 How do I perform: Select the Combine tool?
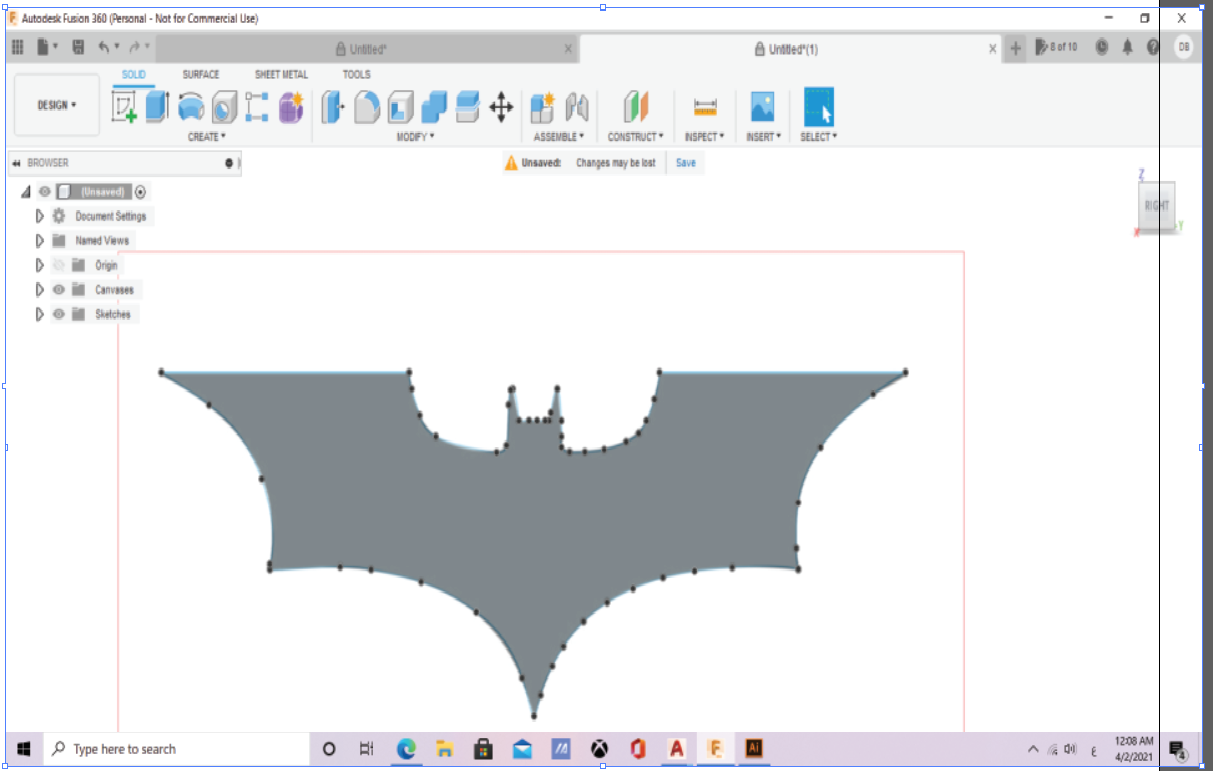tap(434, 107)
